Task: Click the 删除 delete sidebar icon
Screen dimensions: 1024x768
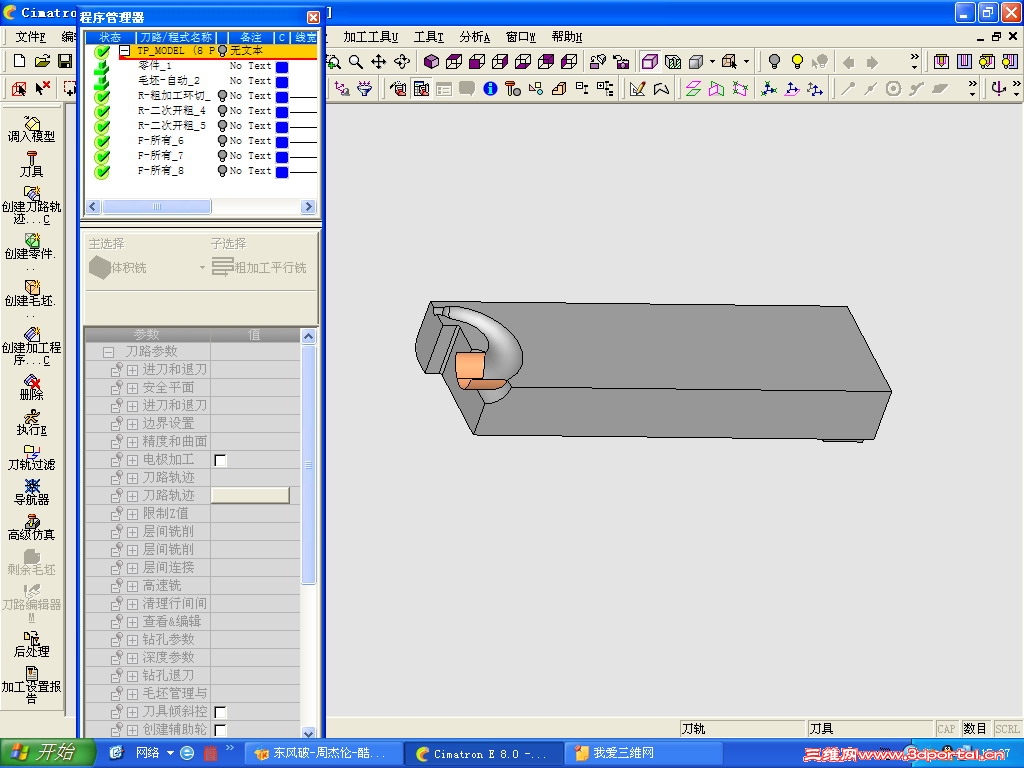Action: pos(31,388)
